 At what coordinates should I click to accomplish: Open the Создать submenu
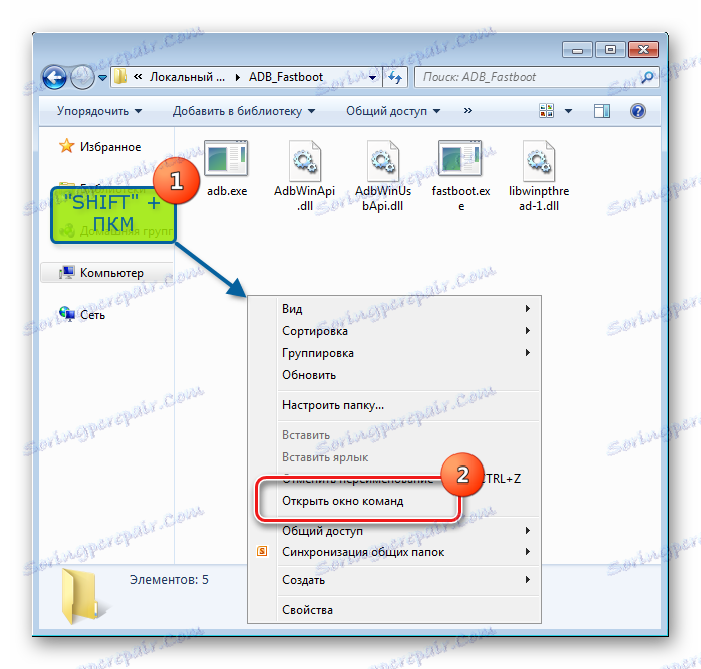(x=395, y=580)
